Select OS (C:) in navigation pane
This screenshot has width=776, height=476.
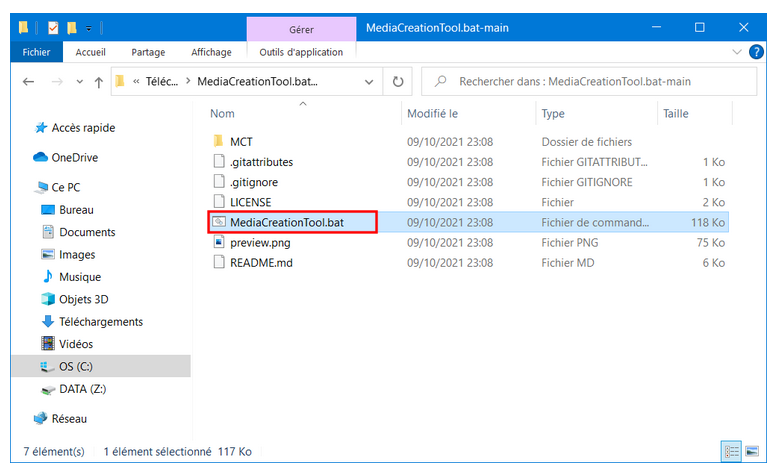76,367
